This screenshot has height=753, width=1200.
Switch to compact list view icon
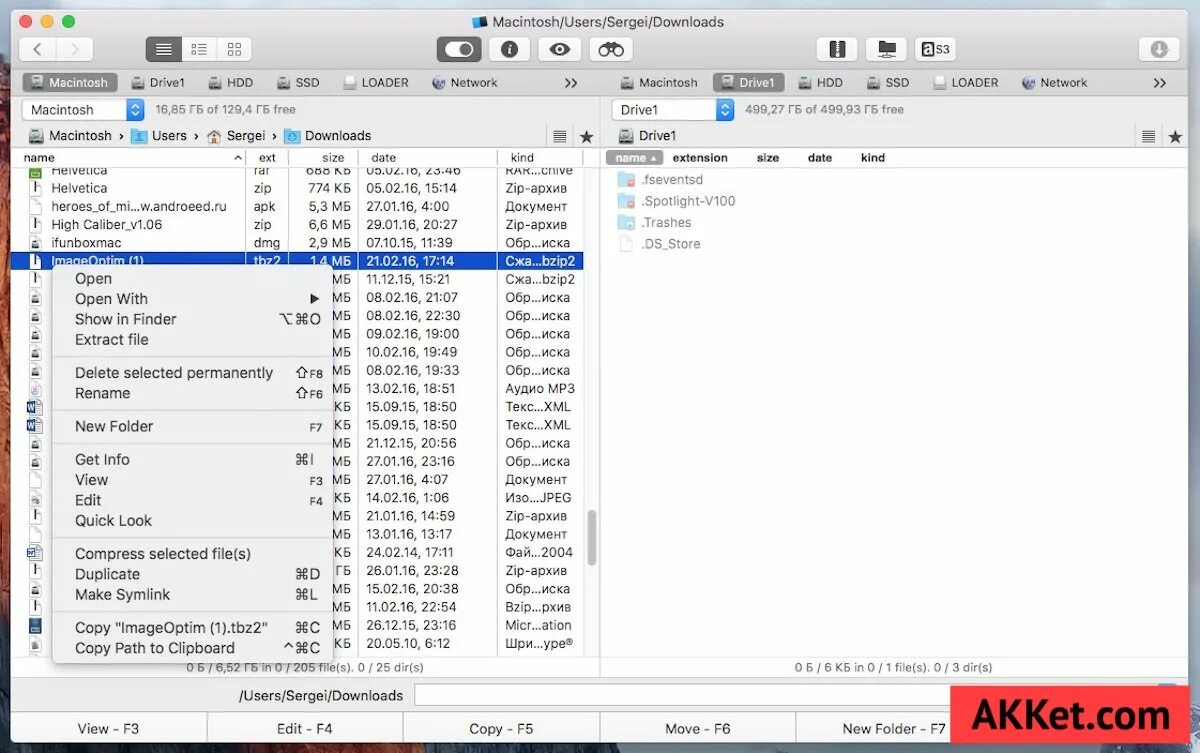(199, 48)
